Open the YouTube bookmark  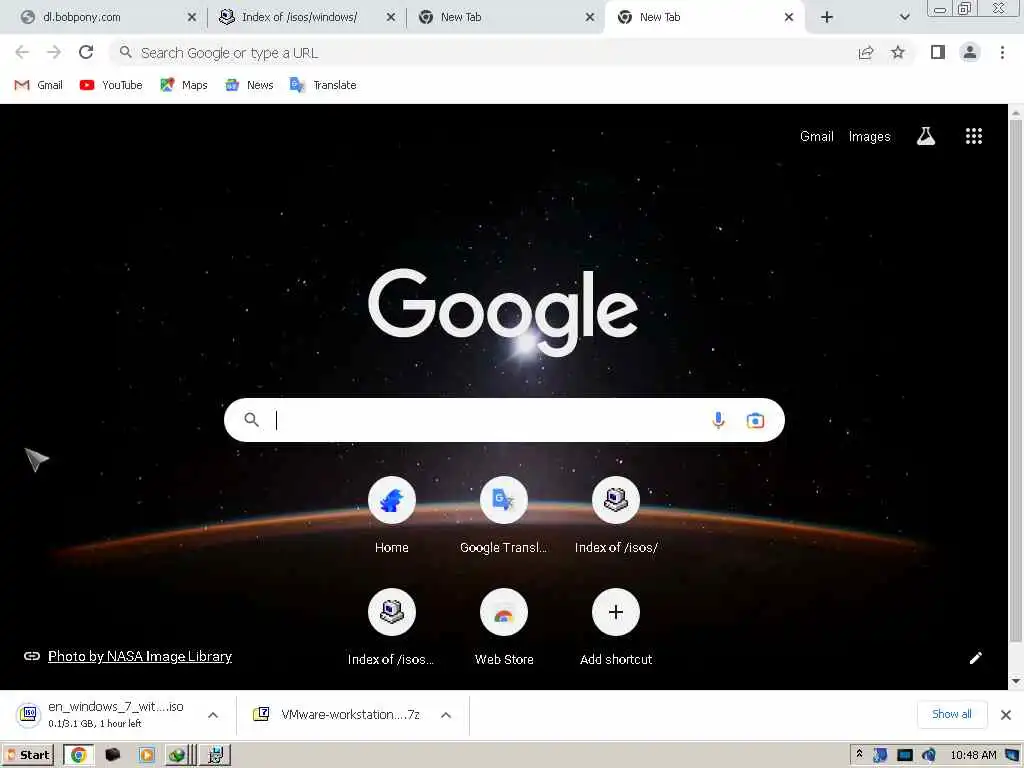[111, 85]
